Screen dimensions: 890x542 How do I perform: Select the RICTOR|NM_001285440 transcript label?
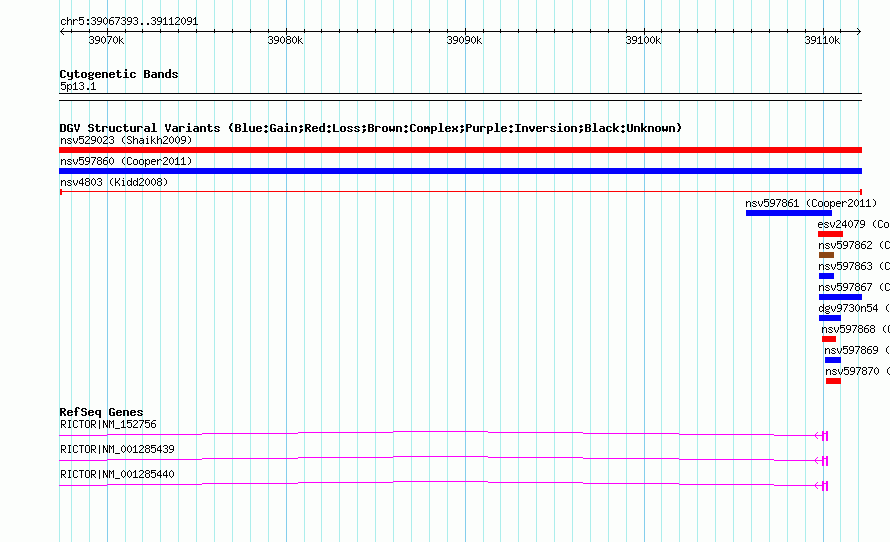point(117,474)
